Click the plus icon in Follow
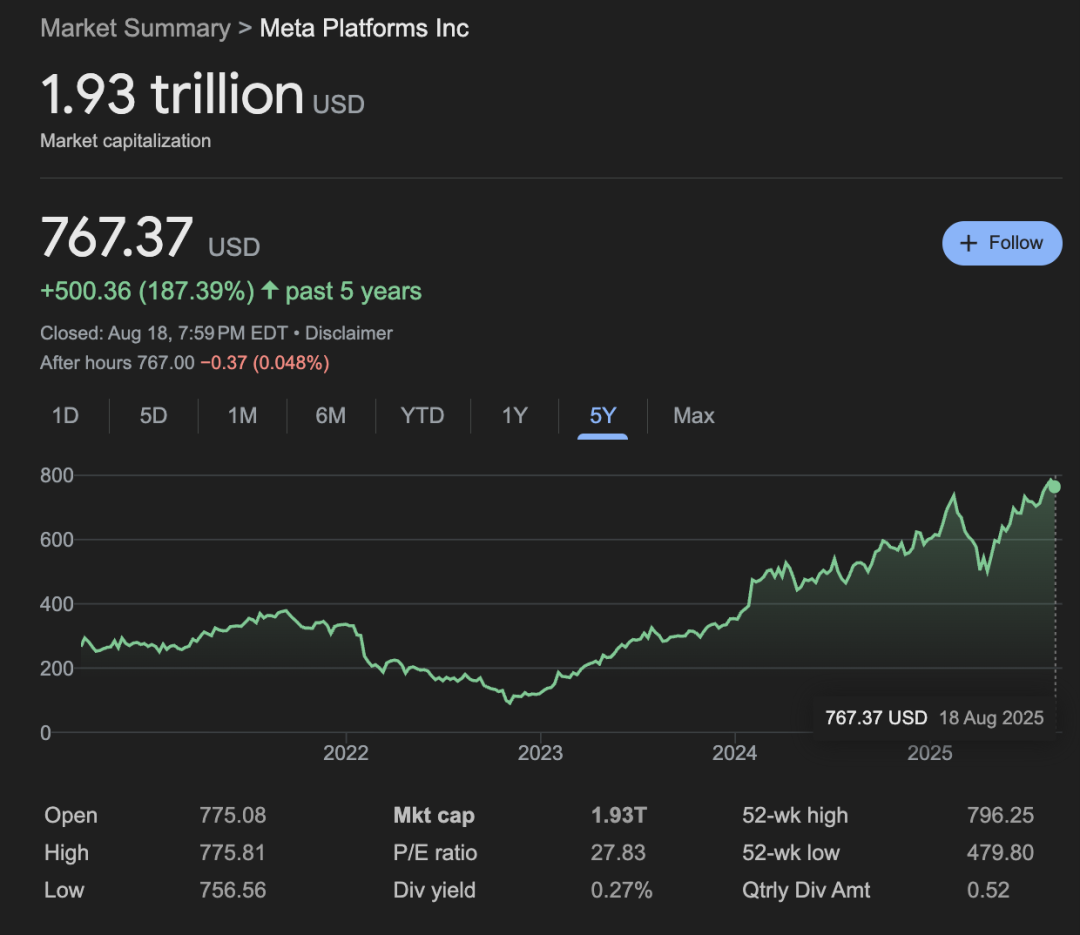The height and width of the screenshot is (935, 1080). pos(968,243)
